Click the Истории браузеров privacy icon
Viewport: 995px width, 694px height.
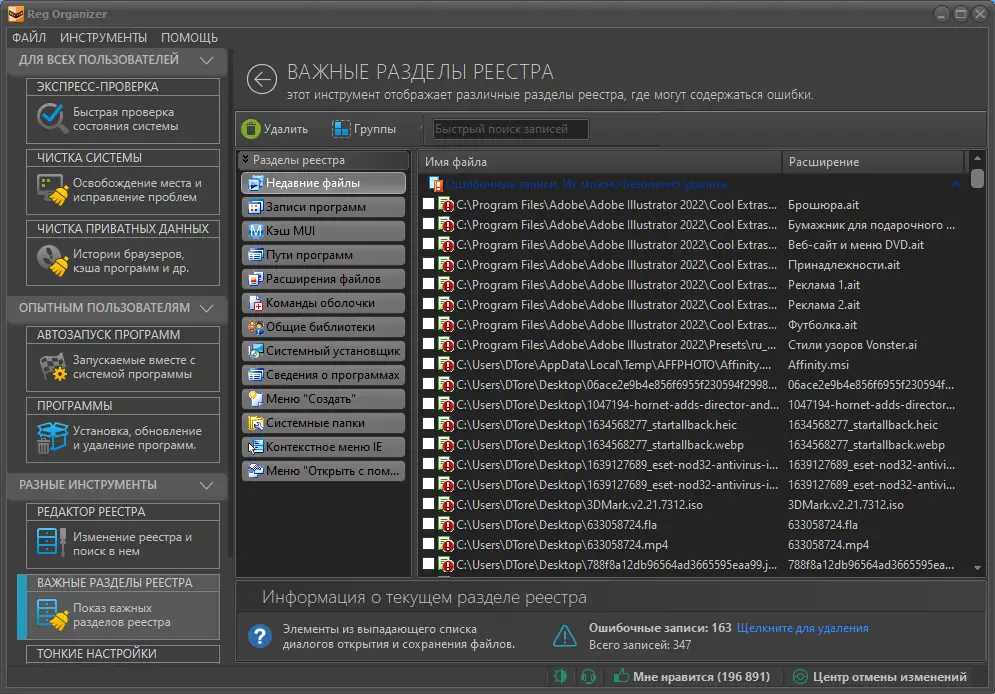click(x=53, y=261)
